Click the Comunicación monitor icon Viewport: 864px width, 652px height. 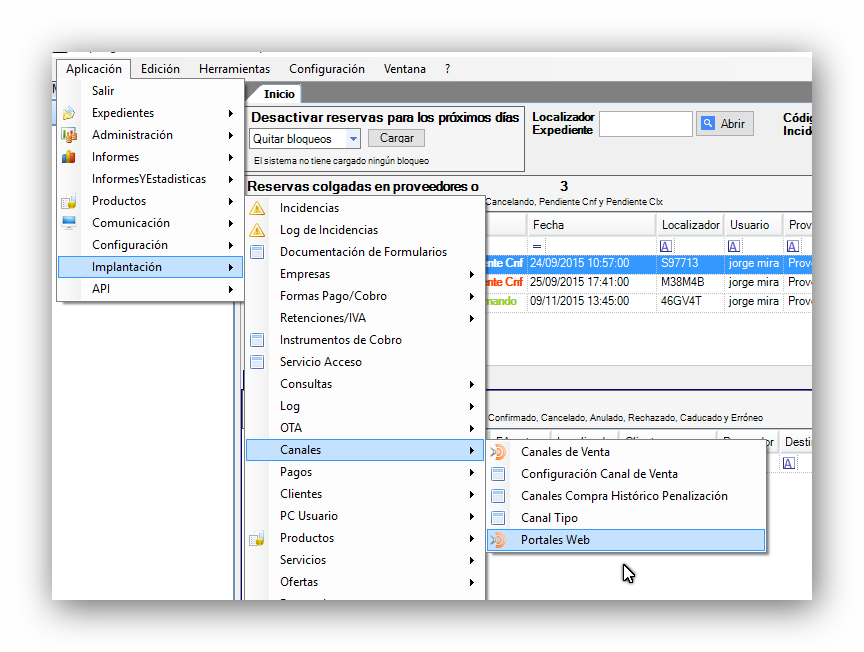point(69,223)
